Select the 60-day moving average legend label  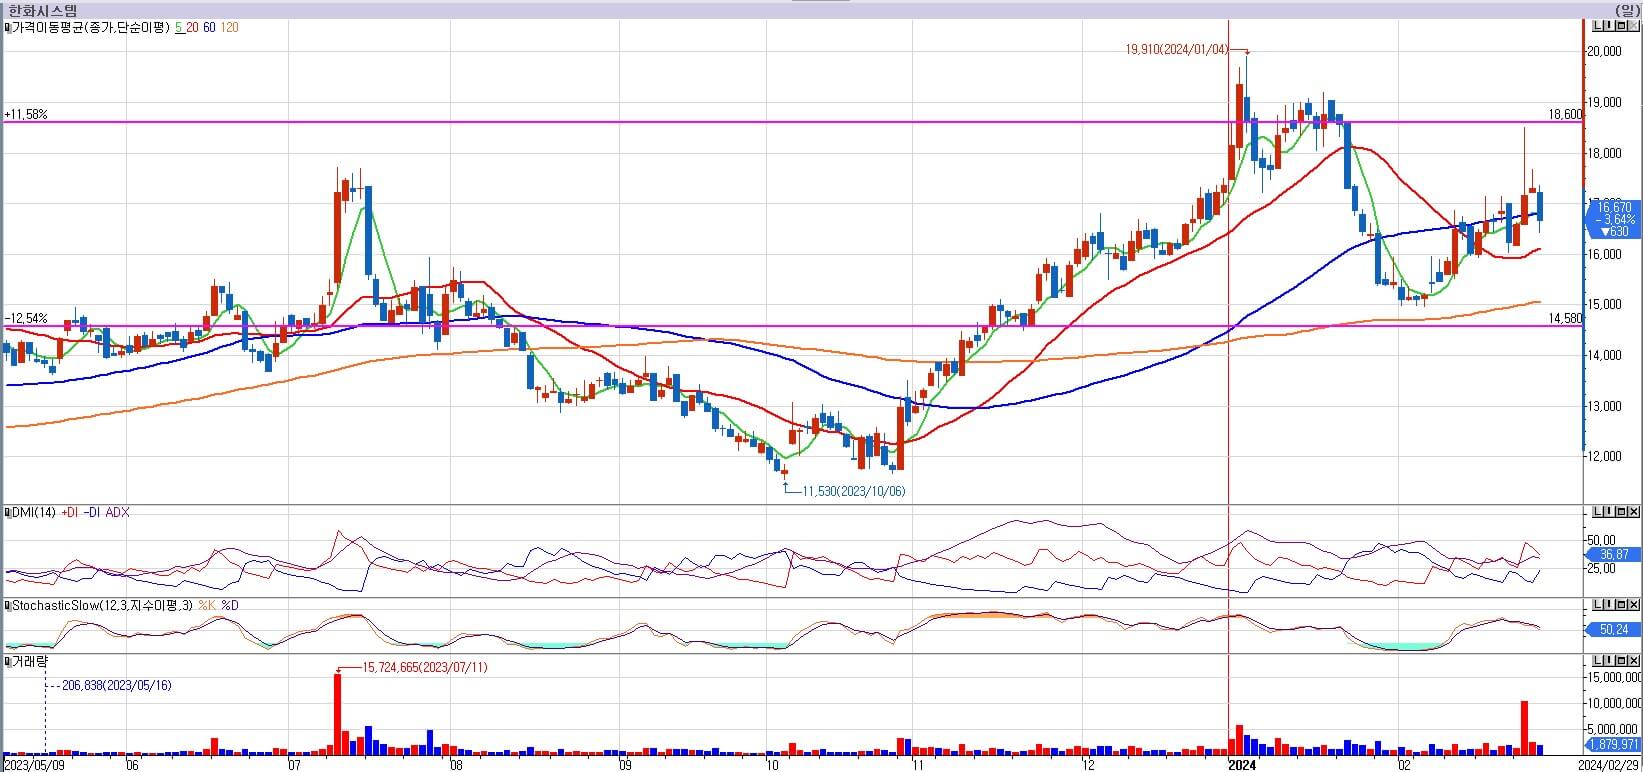click(209, 27)
